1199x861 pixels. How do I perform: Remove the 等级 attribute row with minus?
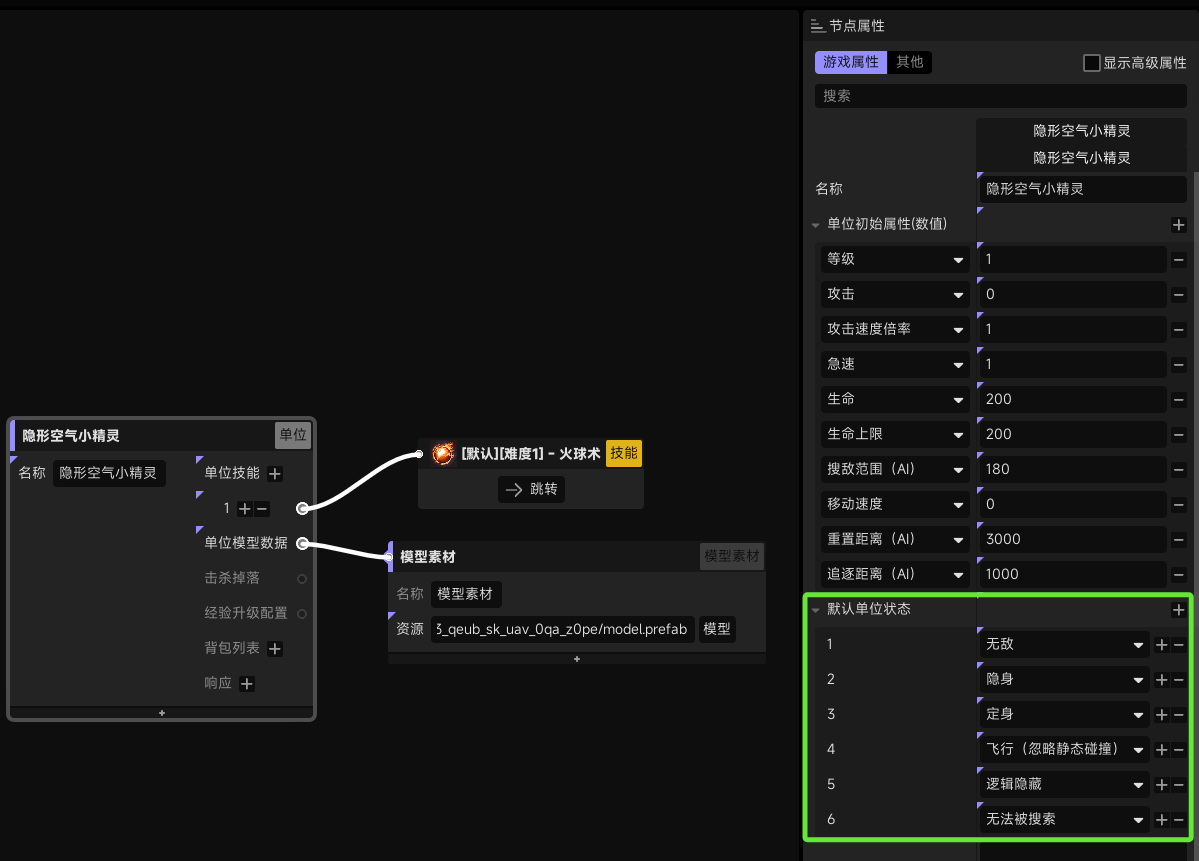pyautogui.click(x=1178, y=260)
